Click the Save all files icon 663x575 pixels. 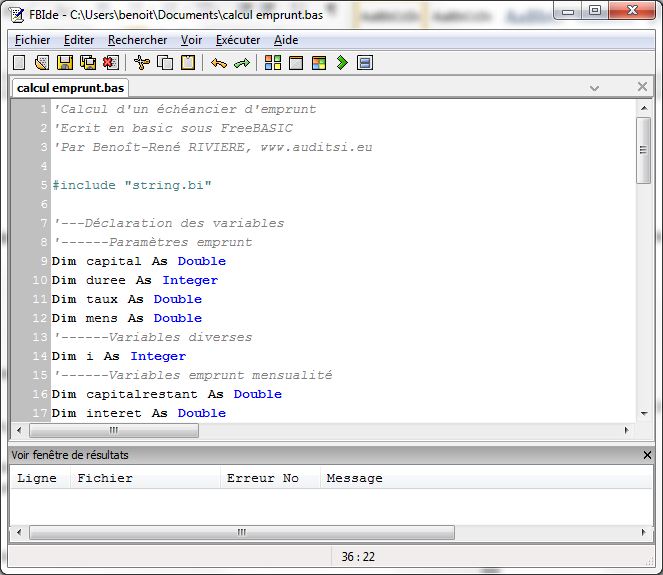pos(88,63)
